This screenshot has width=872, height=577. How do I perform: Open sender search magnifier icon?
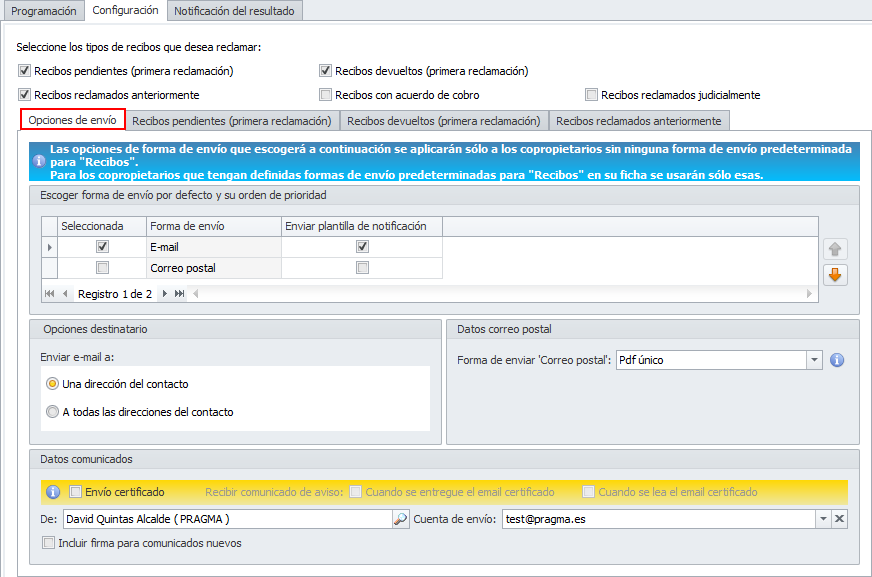[400, 519]
